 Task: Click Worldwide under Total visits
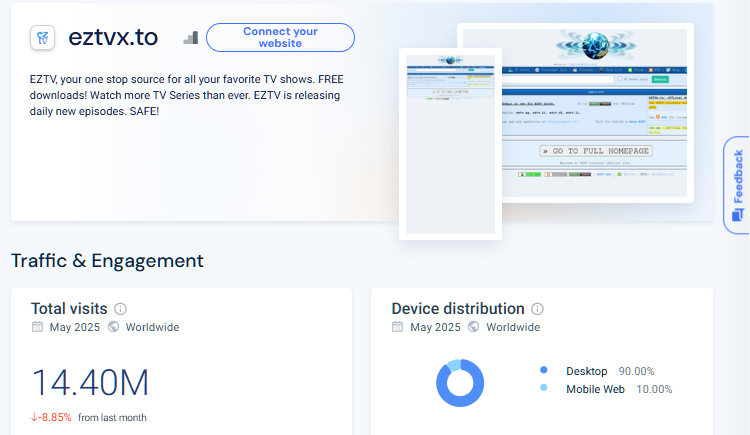pyautogui.click(x=152, y=327)
